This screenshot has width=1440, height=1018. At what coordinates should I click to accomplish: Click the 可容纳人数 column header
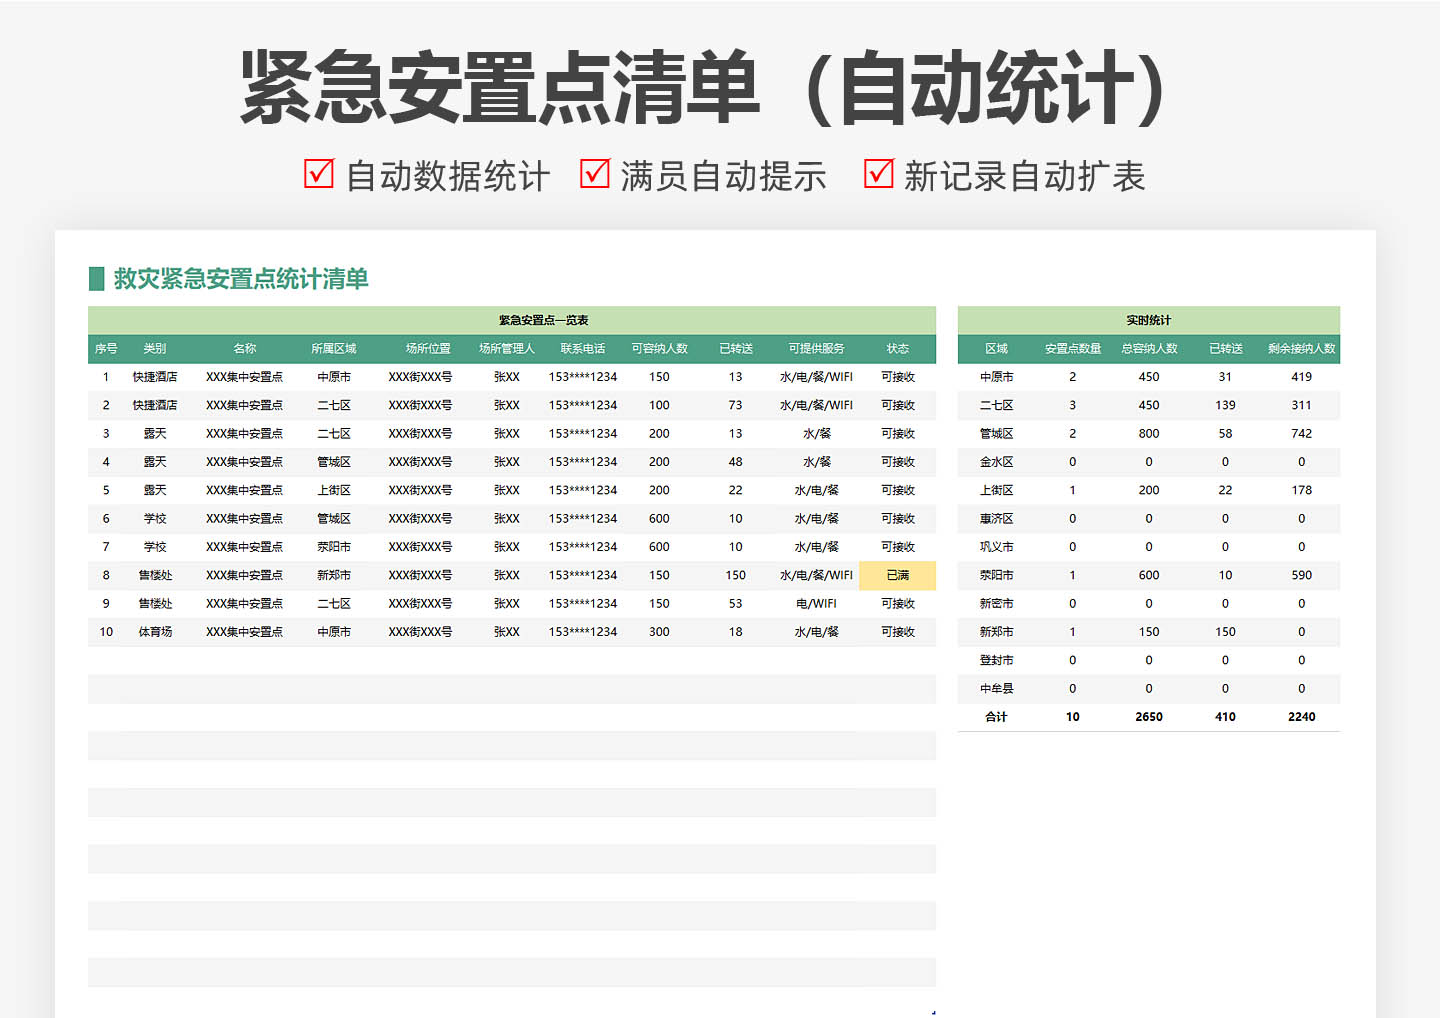pos(659,348)
